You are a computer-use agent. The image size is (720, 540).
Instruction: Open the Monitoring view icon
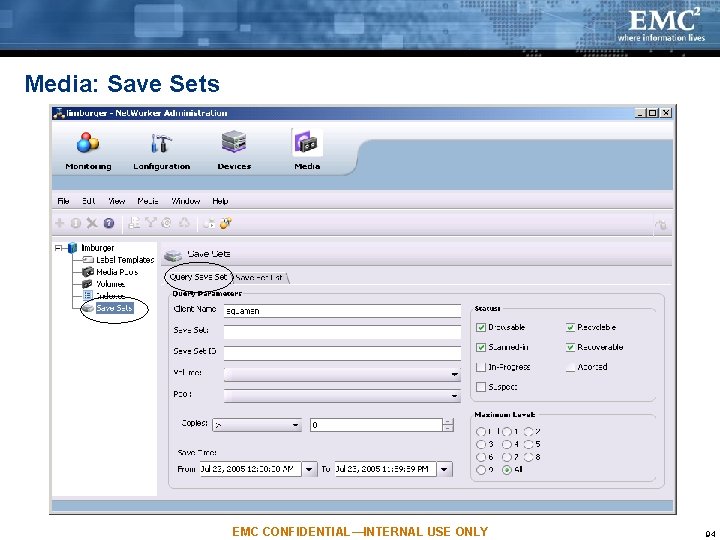click(x=88, y=142)
